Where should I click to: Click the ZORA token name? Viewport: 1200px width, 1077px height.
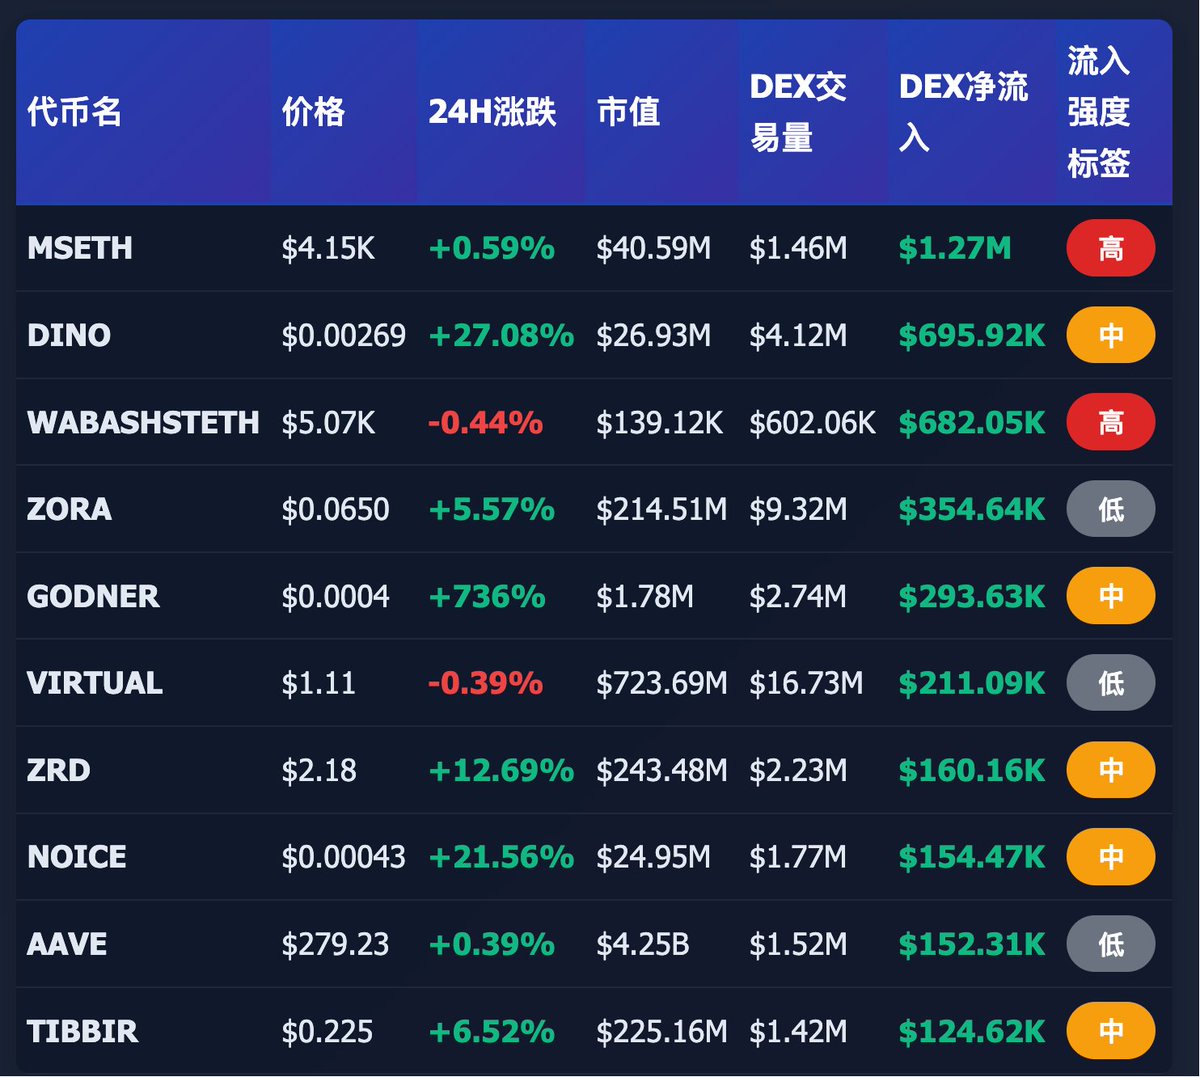69,509
